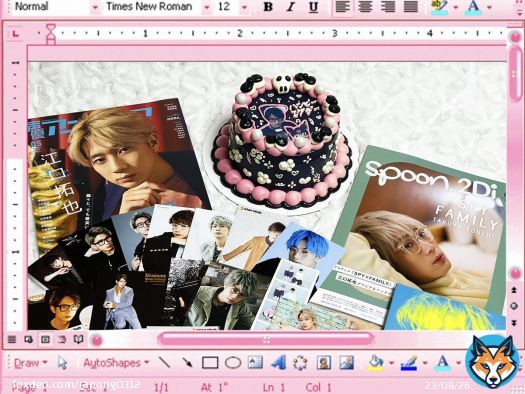Viewport: 525px width, 394px height.
Task: Click the horizontal scrollbar thumb
Action: (x=266, y=339)
